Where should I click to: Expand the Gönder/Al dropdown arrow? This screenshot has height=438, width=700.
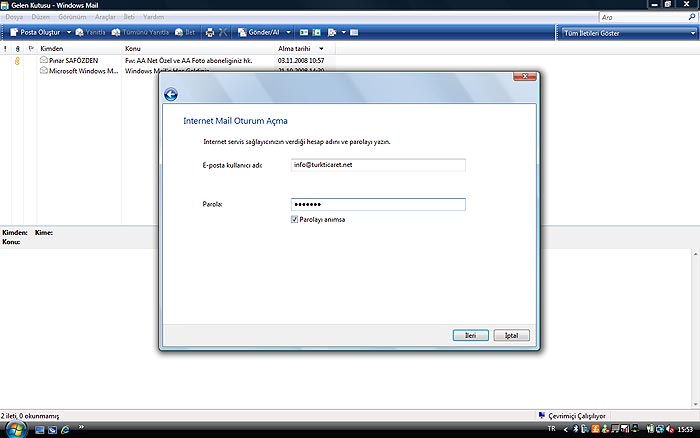288,32
